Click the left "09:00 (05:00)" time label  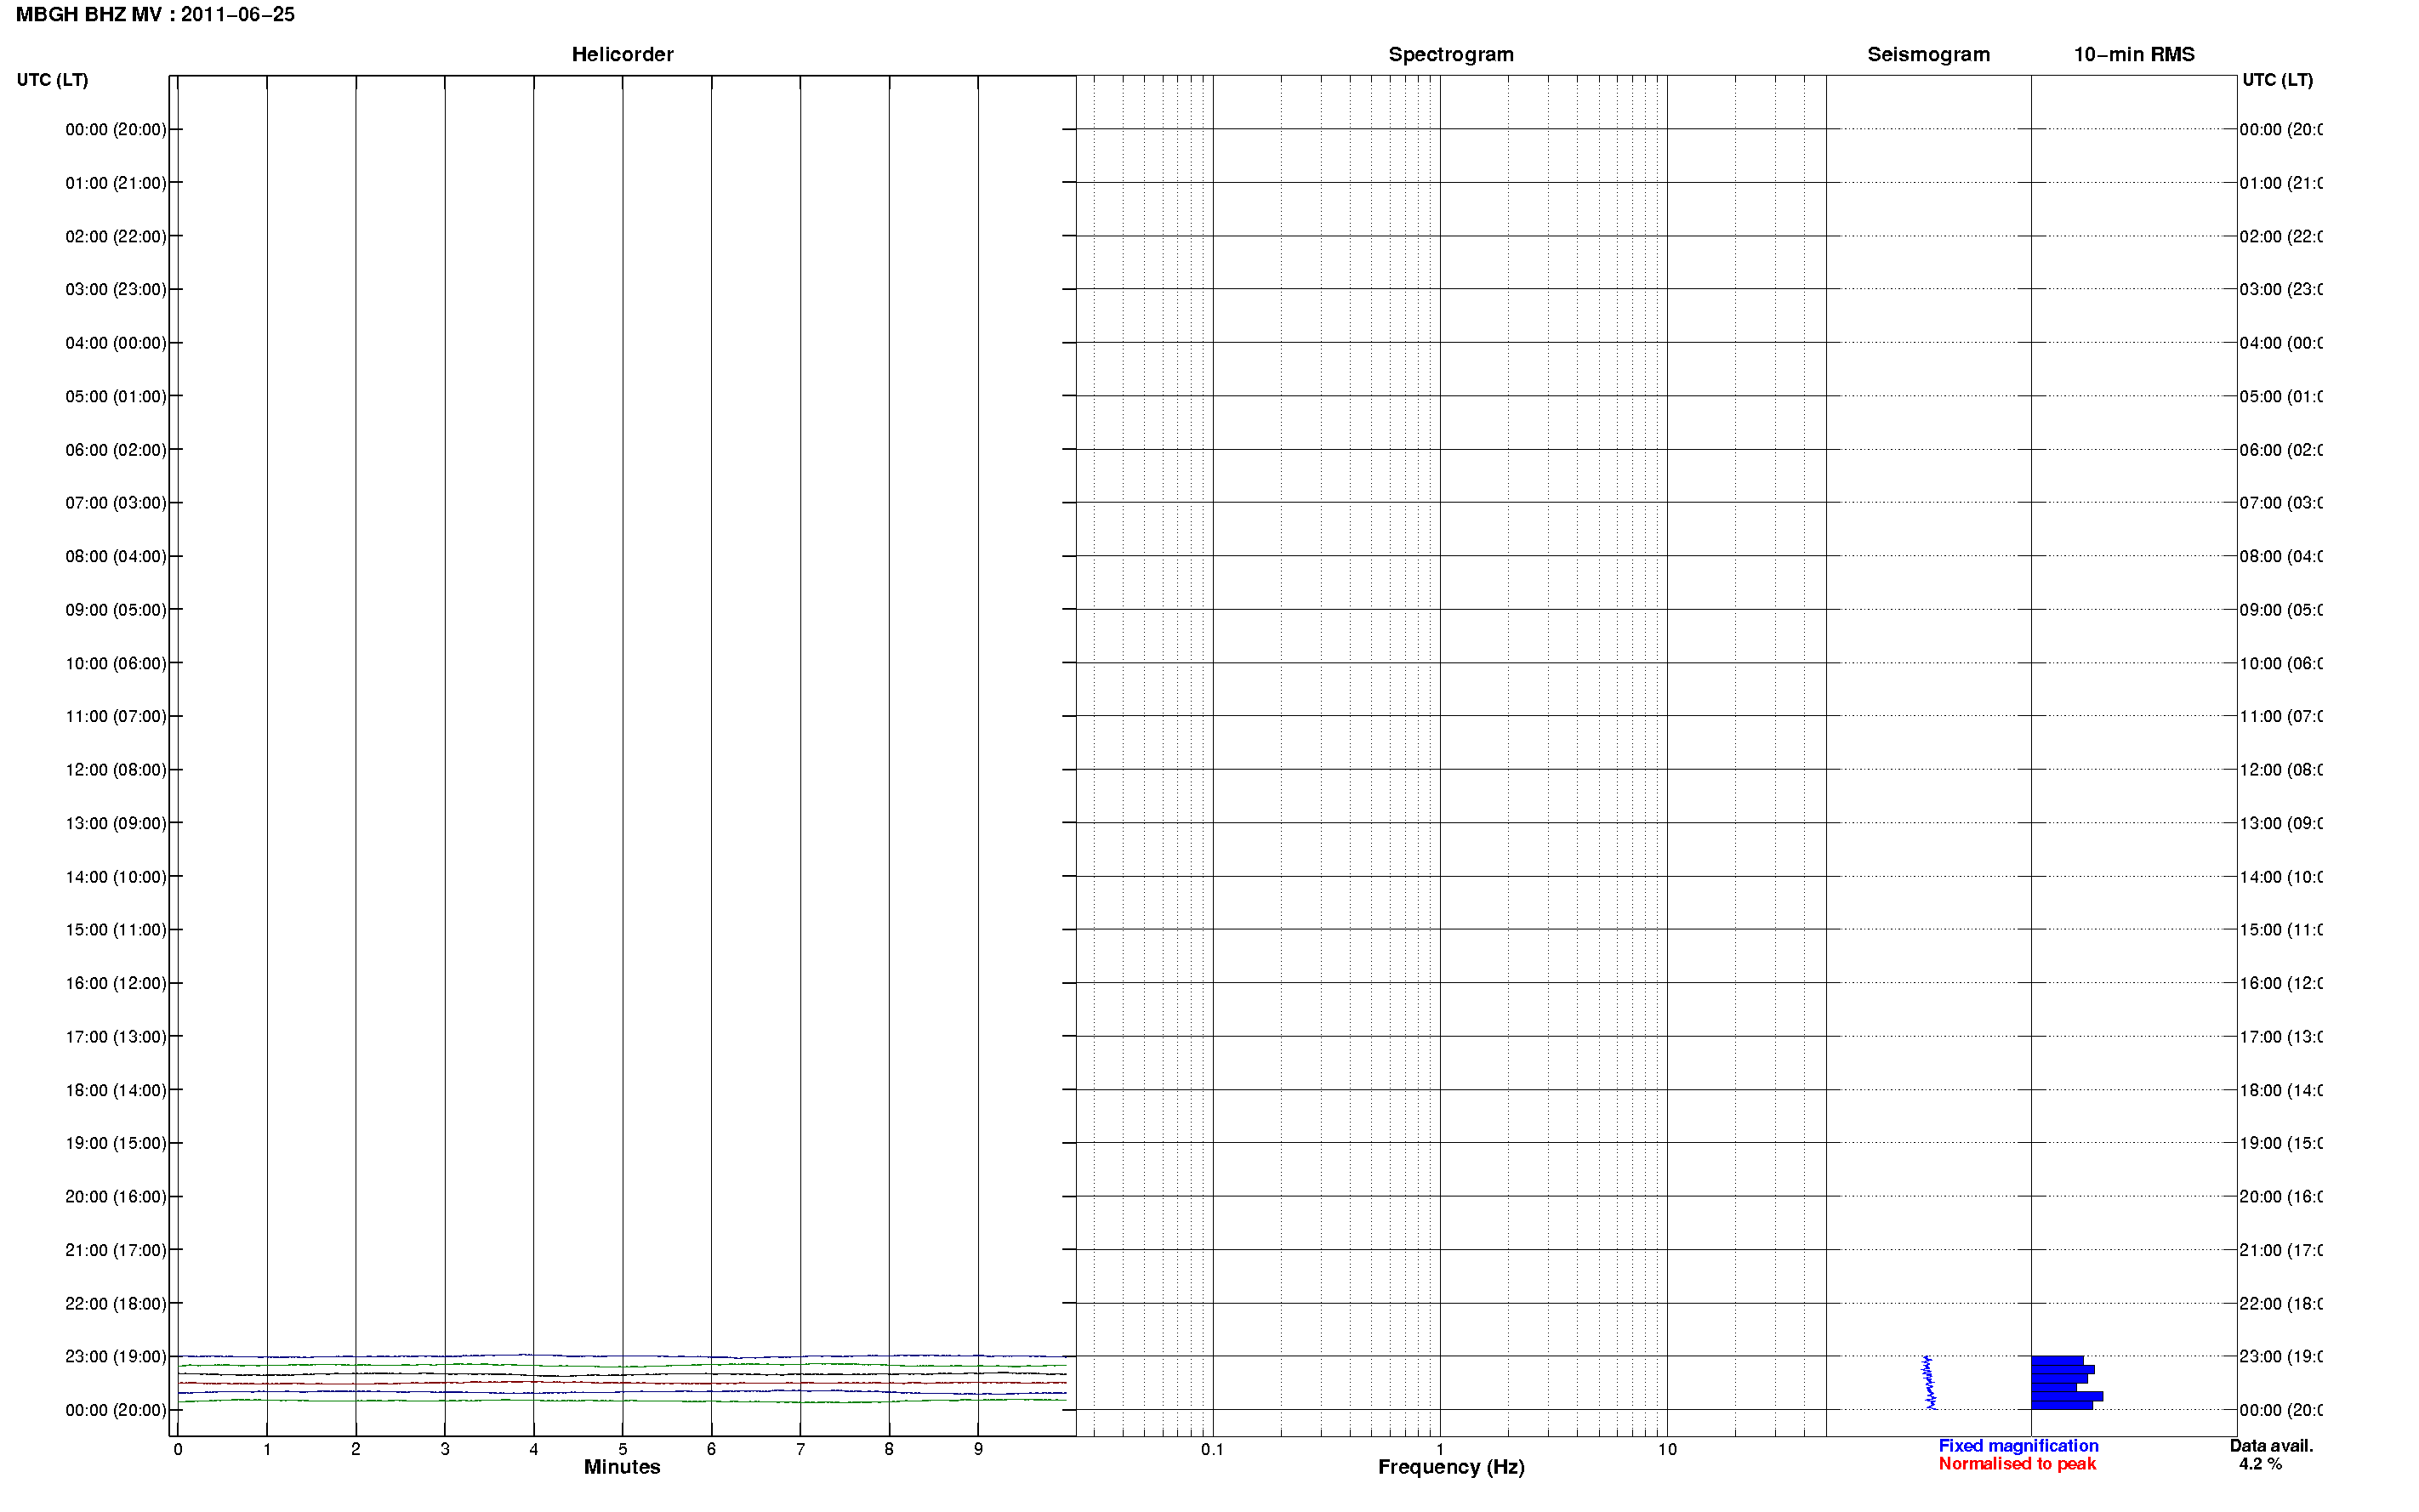point(116,610)
